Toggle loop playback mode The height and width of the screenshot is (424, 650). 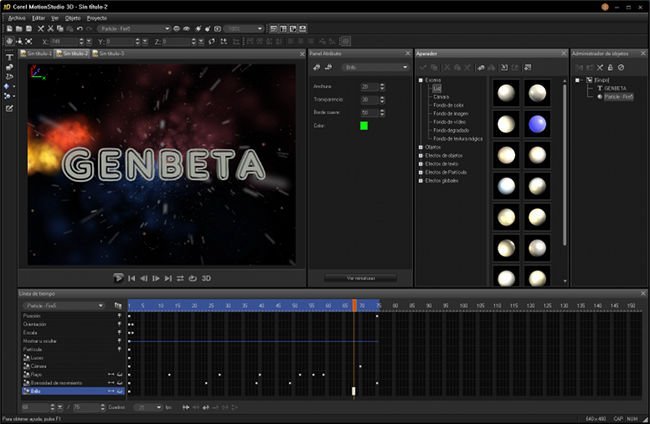[193, 279]
